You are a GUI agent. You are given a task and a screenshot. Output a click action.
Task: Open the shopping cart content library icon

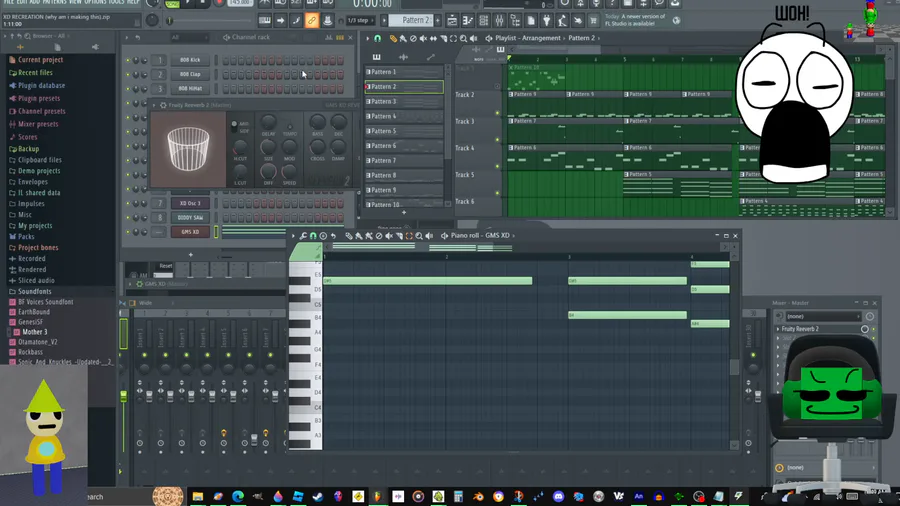[x=593, y=21]
